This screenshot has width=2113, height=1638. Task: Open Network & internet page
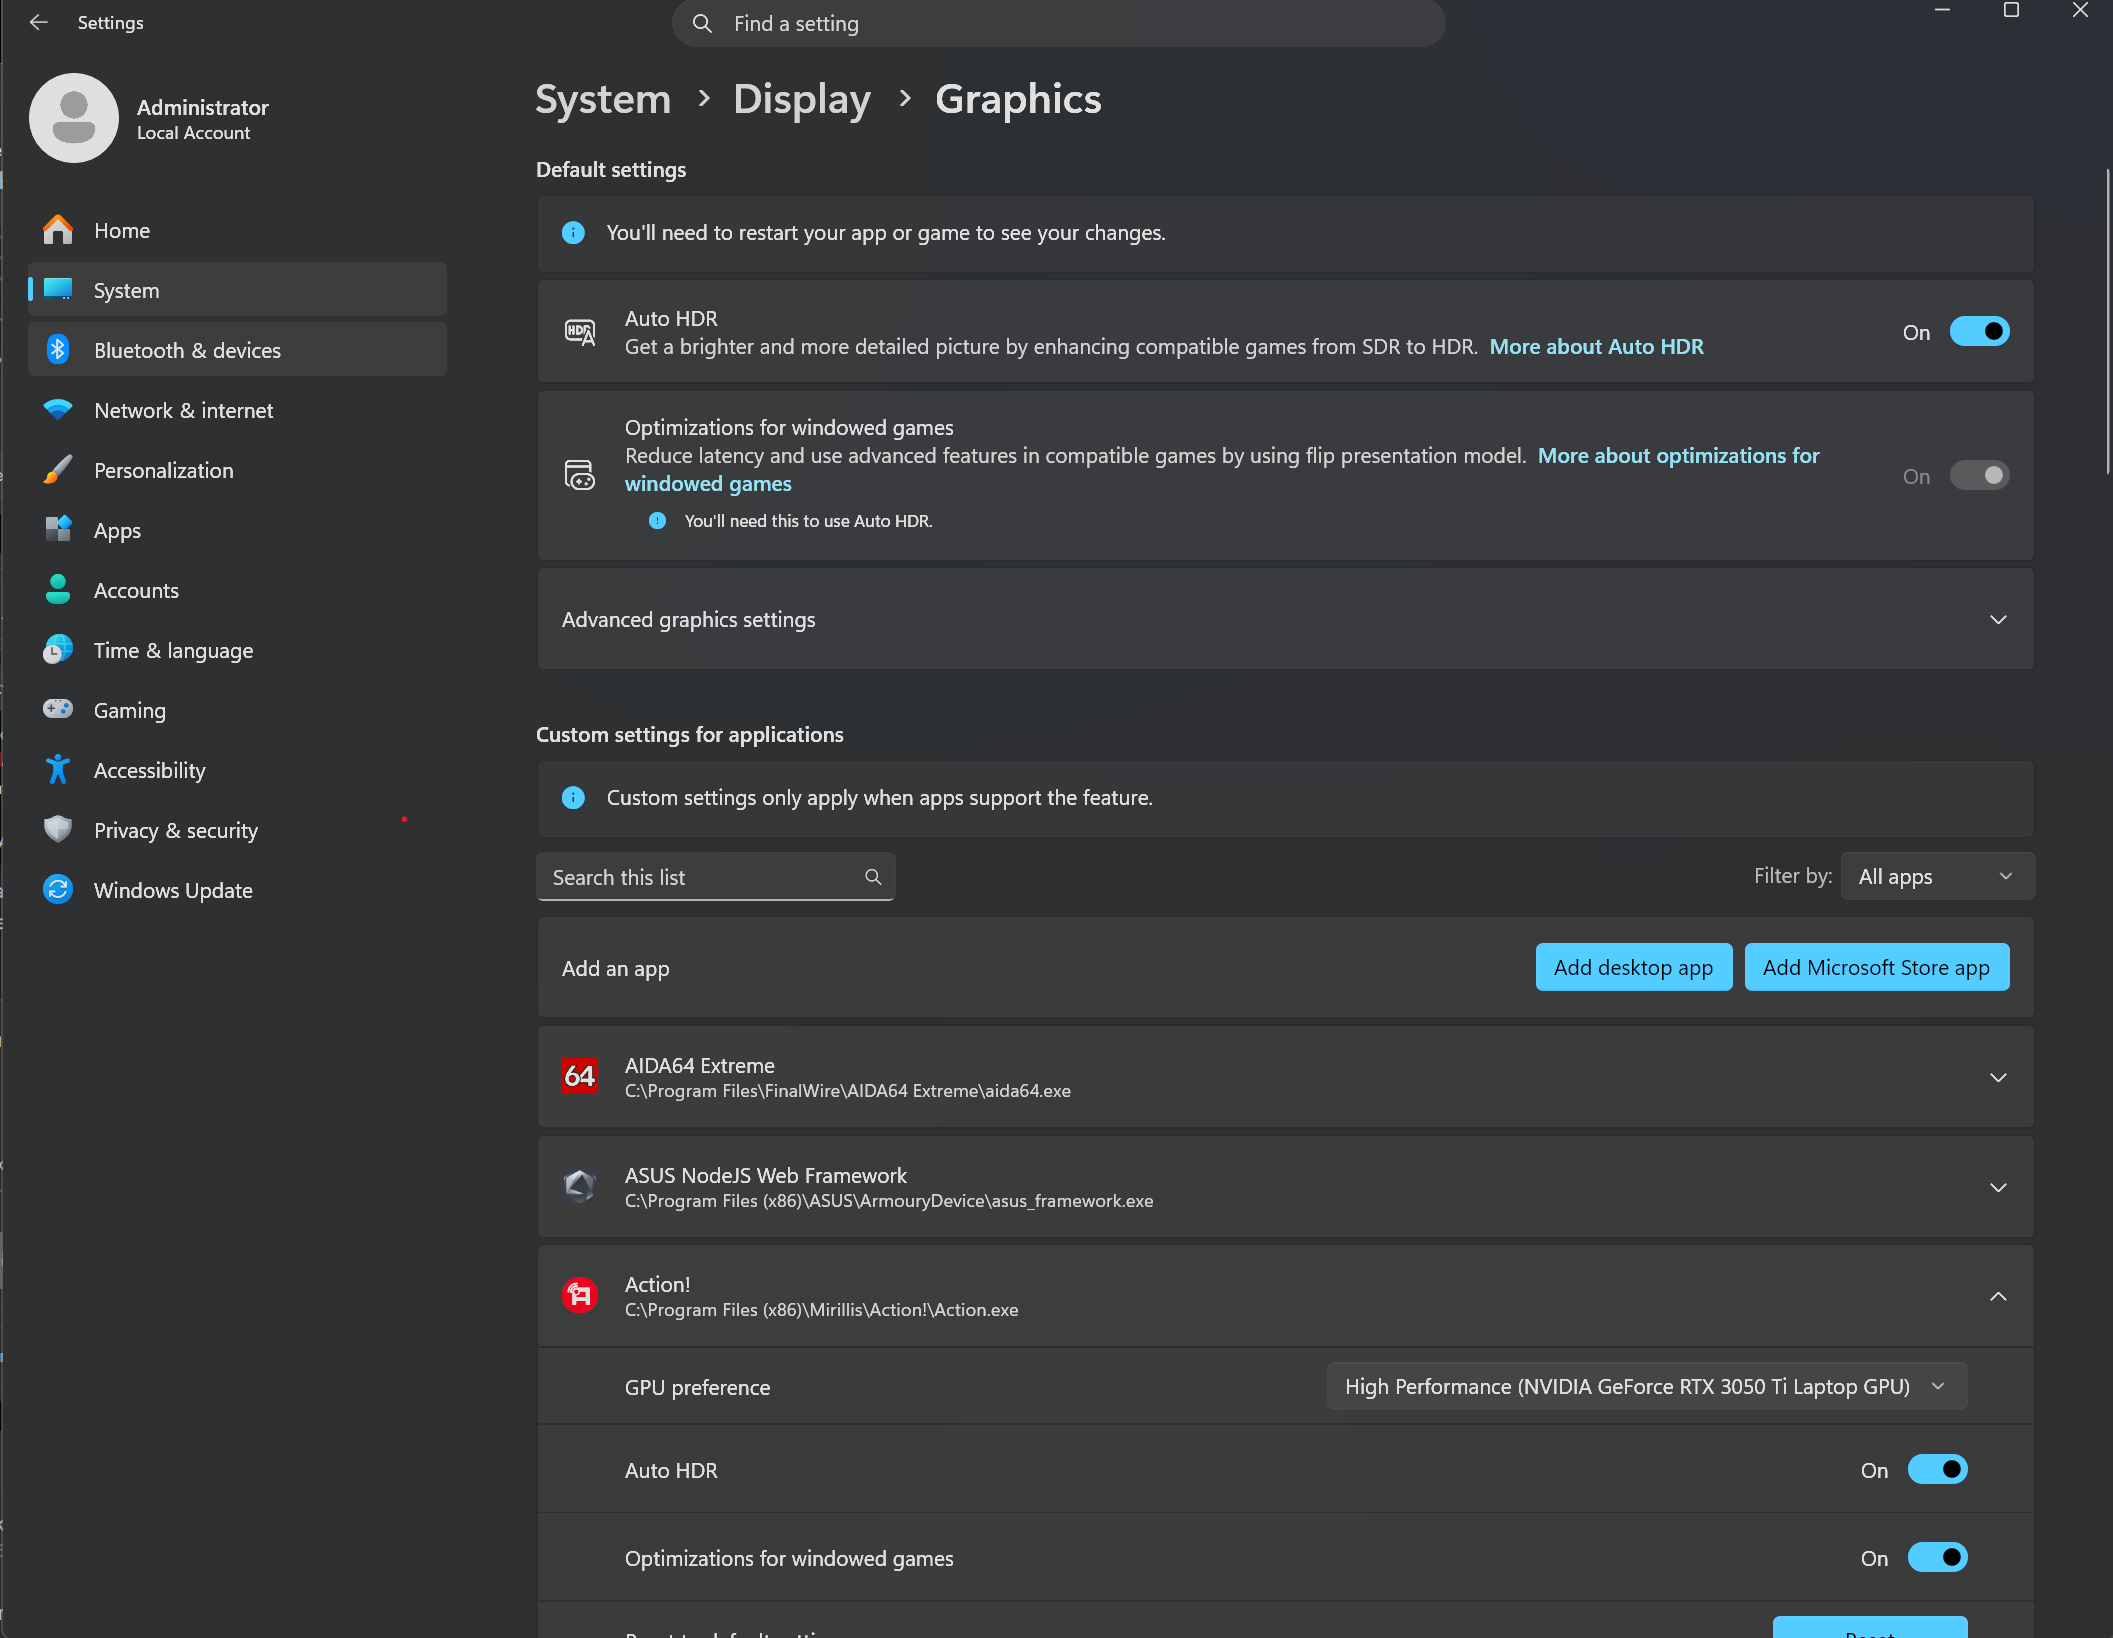pyautogui.click(x=237, y=410)
